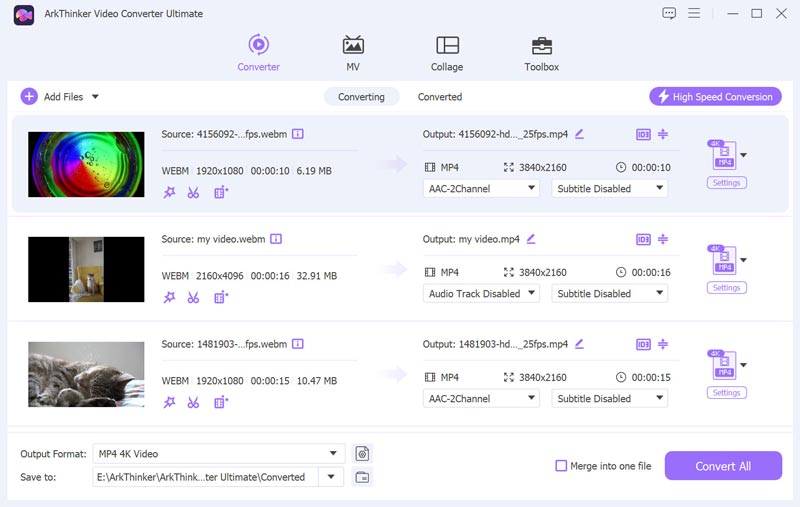Image resolution: width=800 pixels, height=507 pixels.
Task: Toggle High Speed Conversion
Action: click(715, 96)
